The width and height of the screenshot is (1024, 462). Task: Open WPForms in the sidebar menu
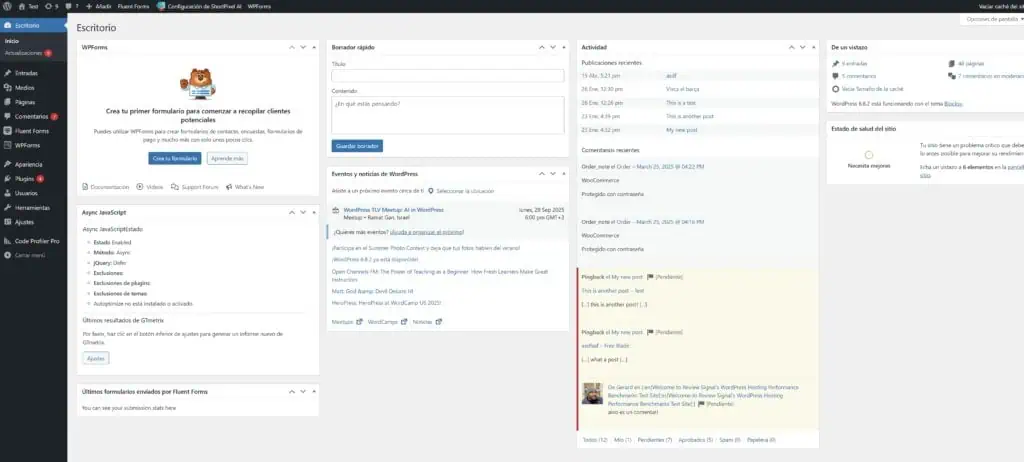click(x=27, y=145)
